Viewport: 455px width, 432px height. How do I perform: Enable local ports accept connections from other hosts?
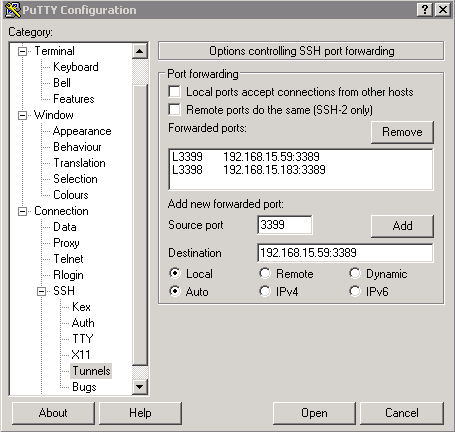tap(175, 92)
